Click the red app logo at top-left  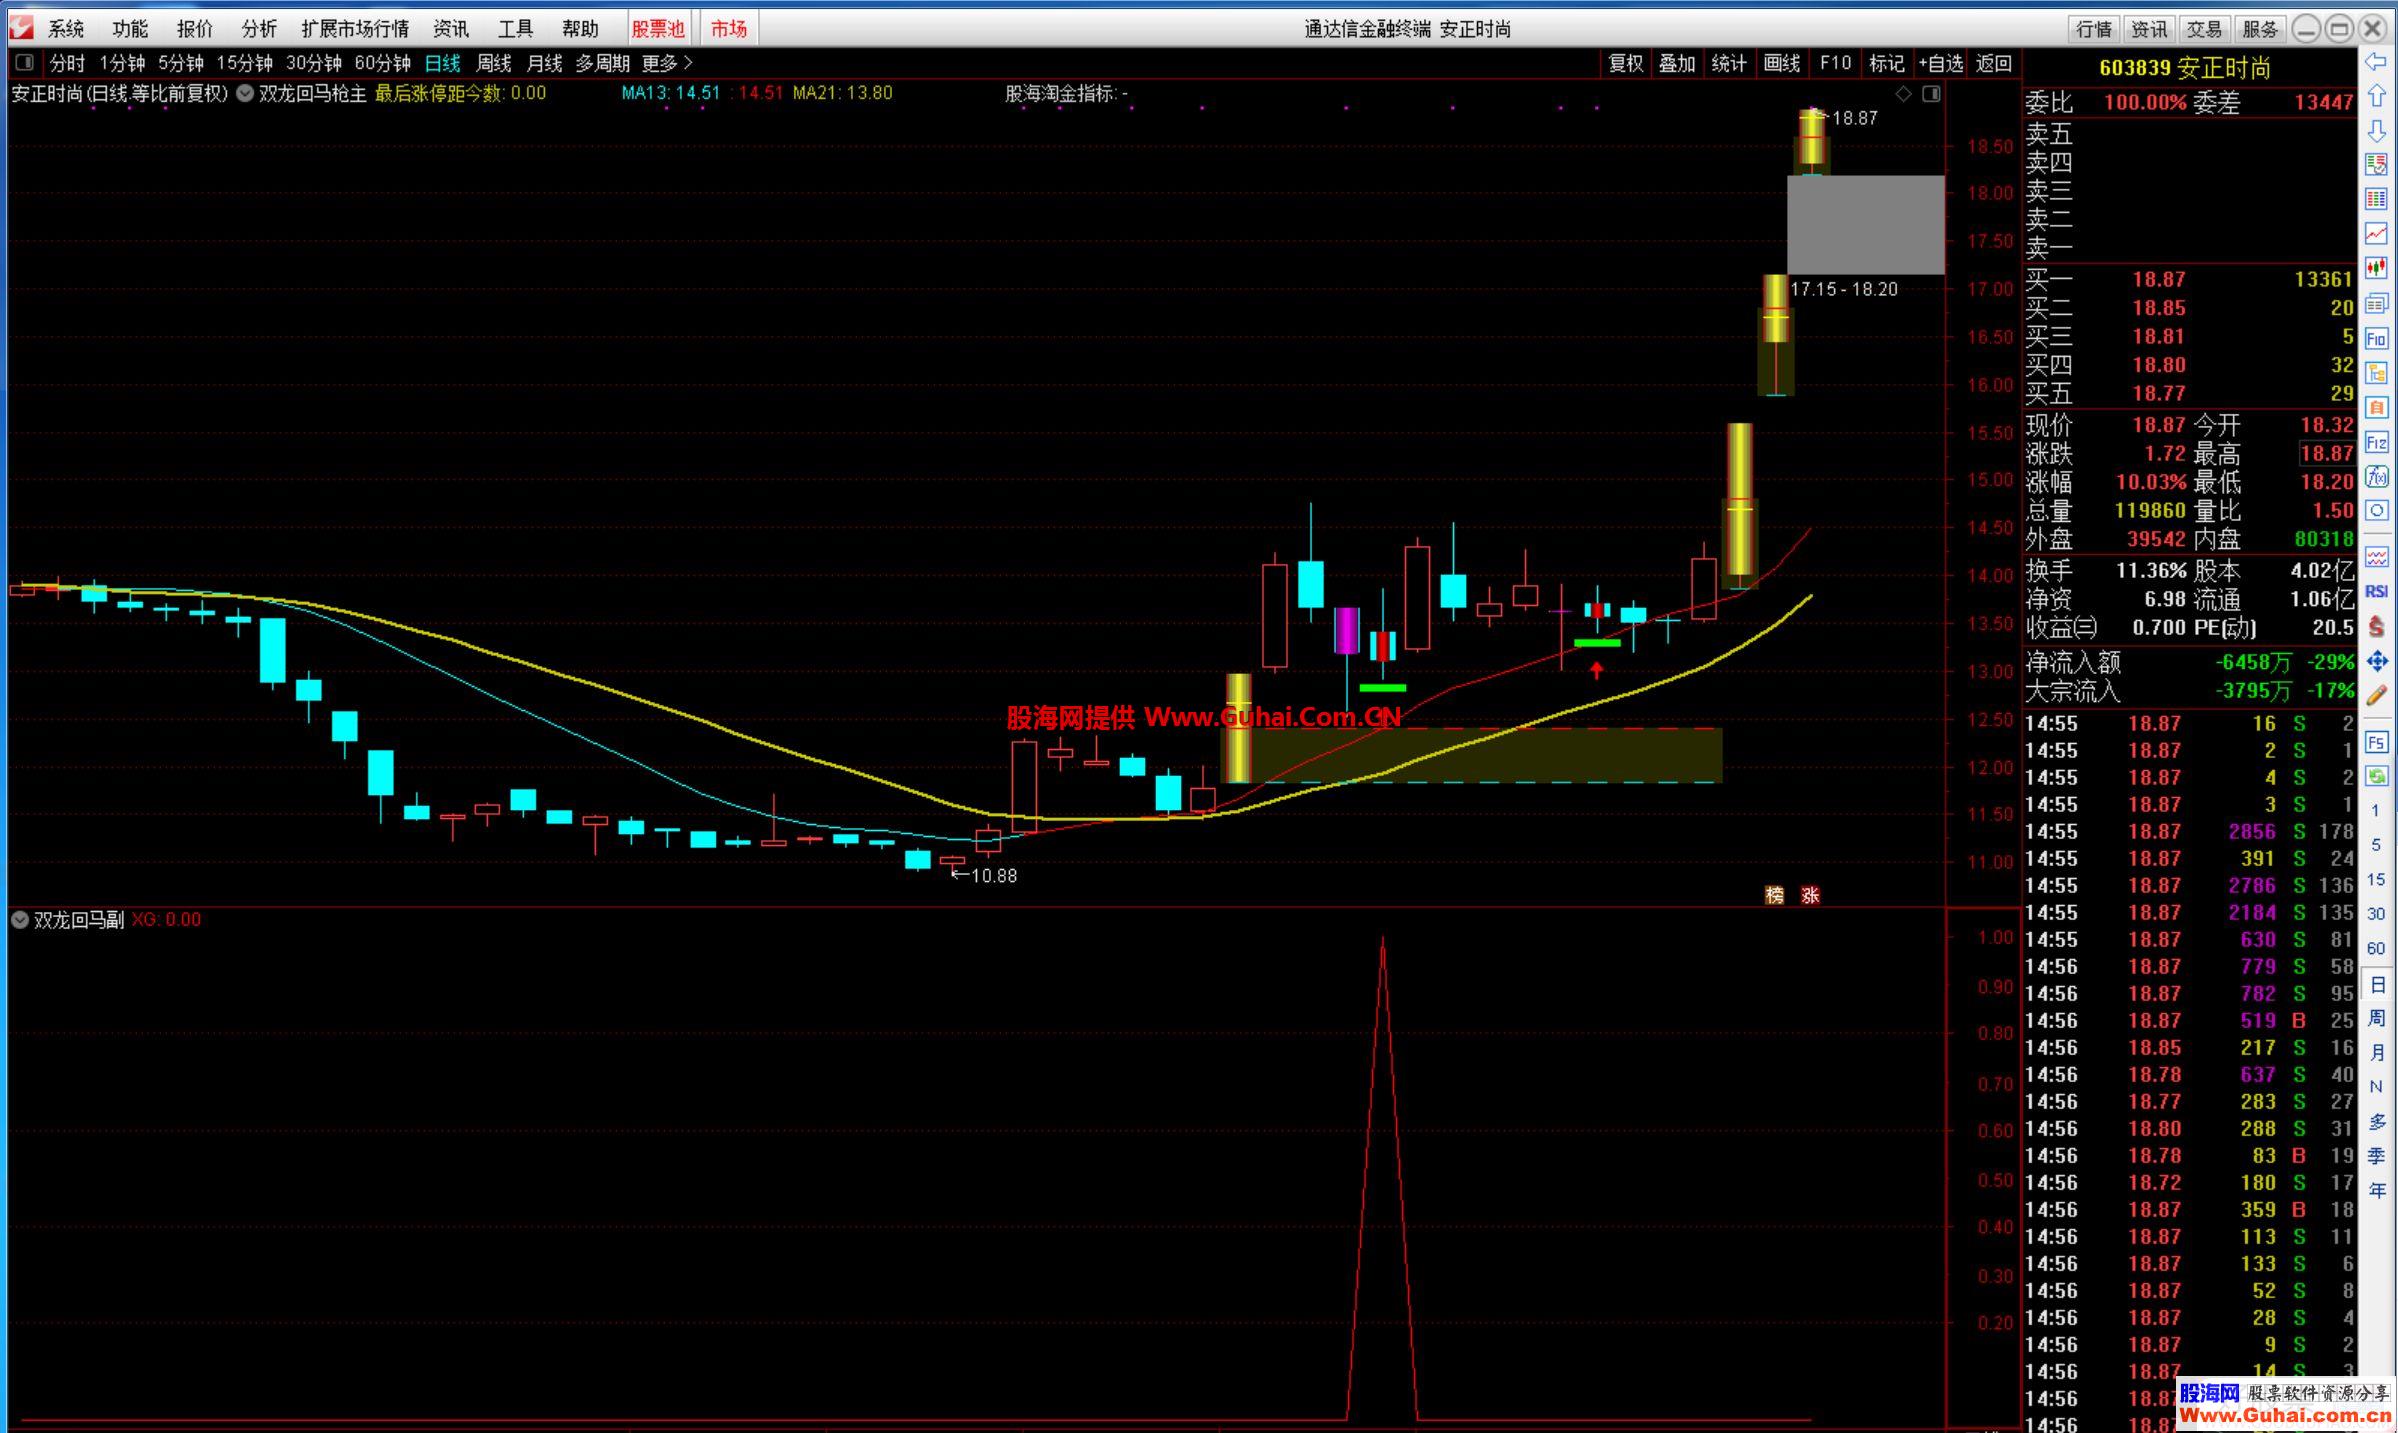[x=21, y=28]
